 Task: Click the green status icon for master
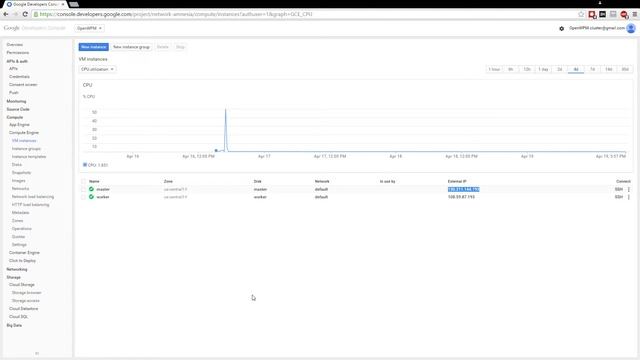(x=91, y=189)
